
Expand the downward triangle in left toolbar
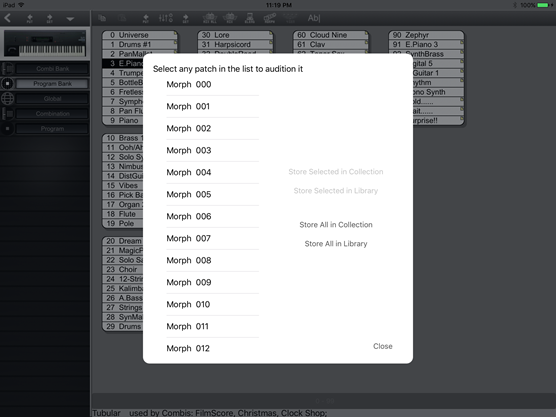70,19
